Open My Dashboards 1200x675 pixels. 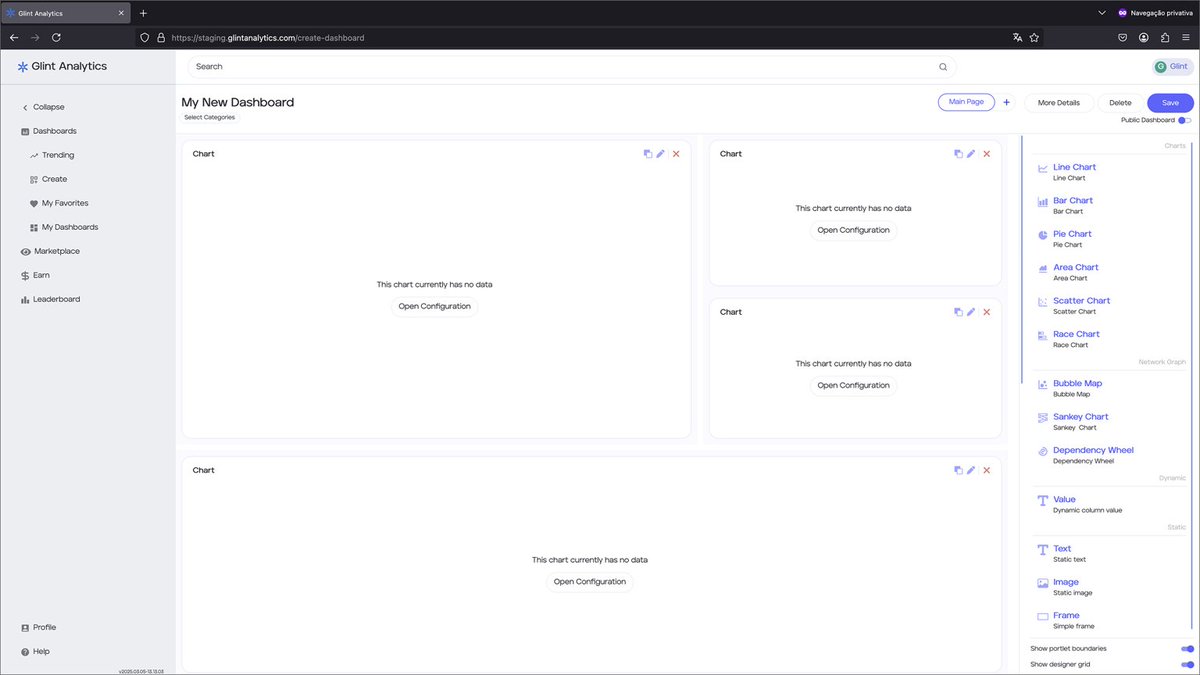click(x=64, y=227)
